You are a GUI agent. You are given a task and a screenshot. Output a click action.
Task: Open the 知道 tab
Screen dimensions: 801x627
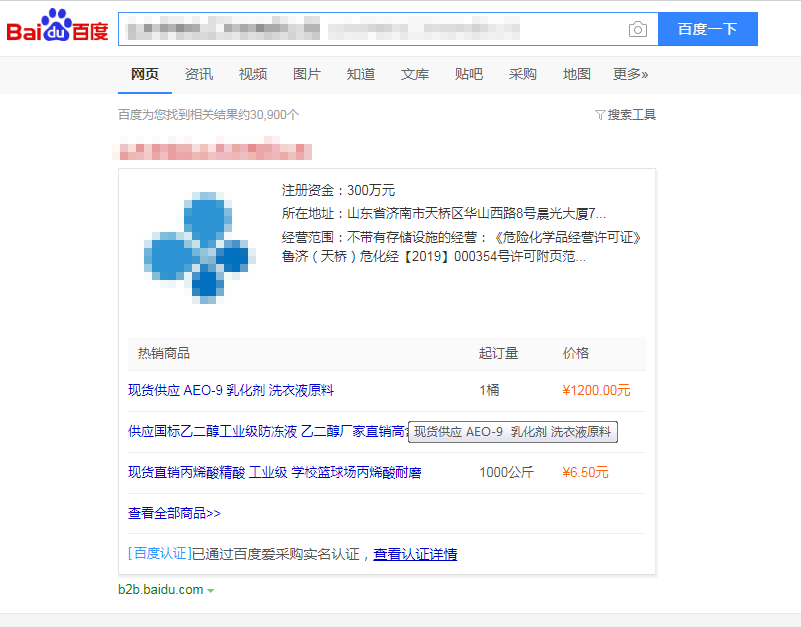click(361, 74)
